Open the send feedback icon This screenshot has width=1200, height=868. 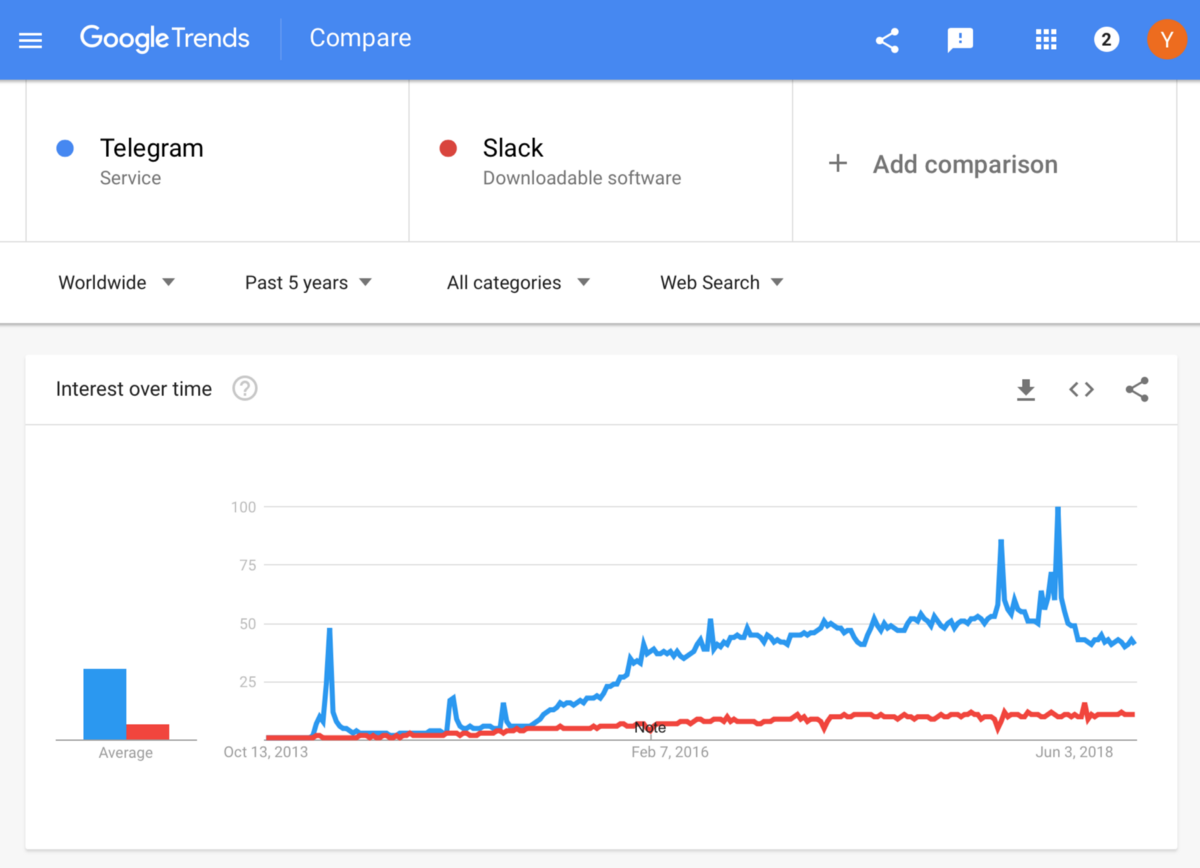point(960,40)
